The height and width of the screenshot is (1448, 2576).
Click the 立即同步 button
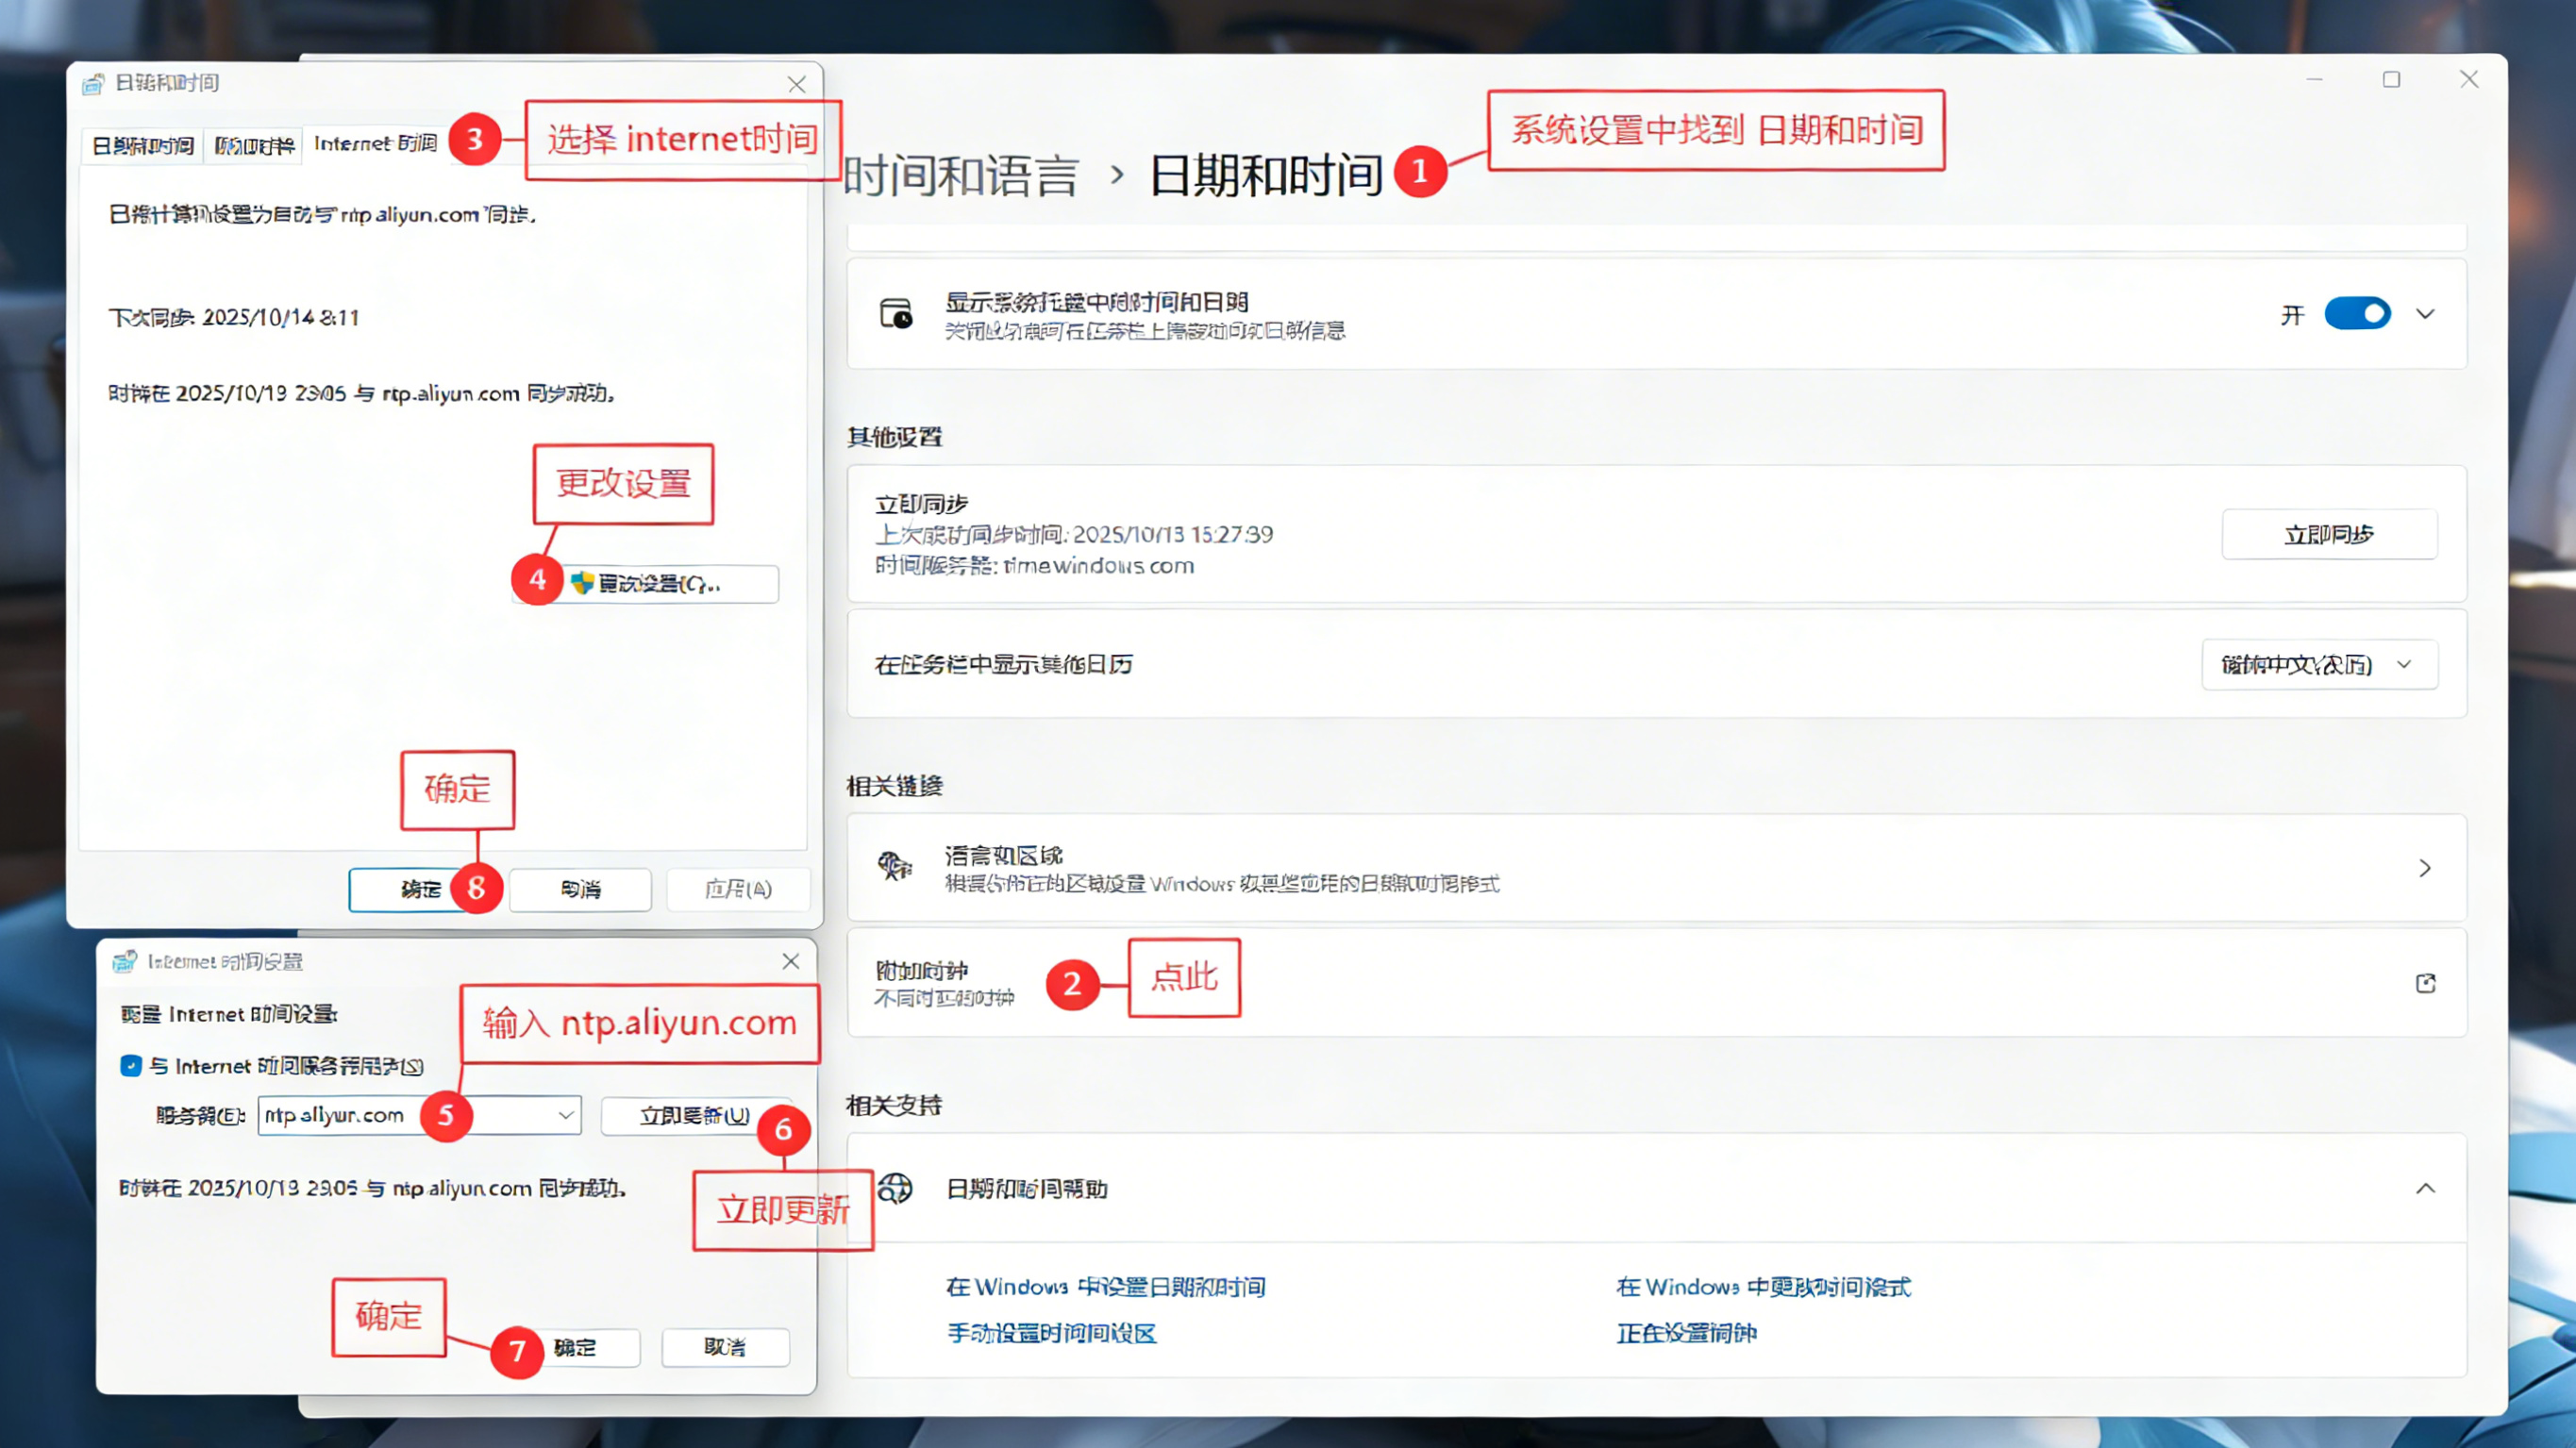point(2328,535)
